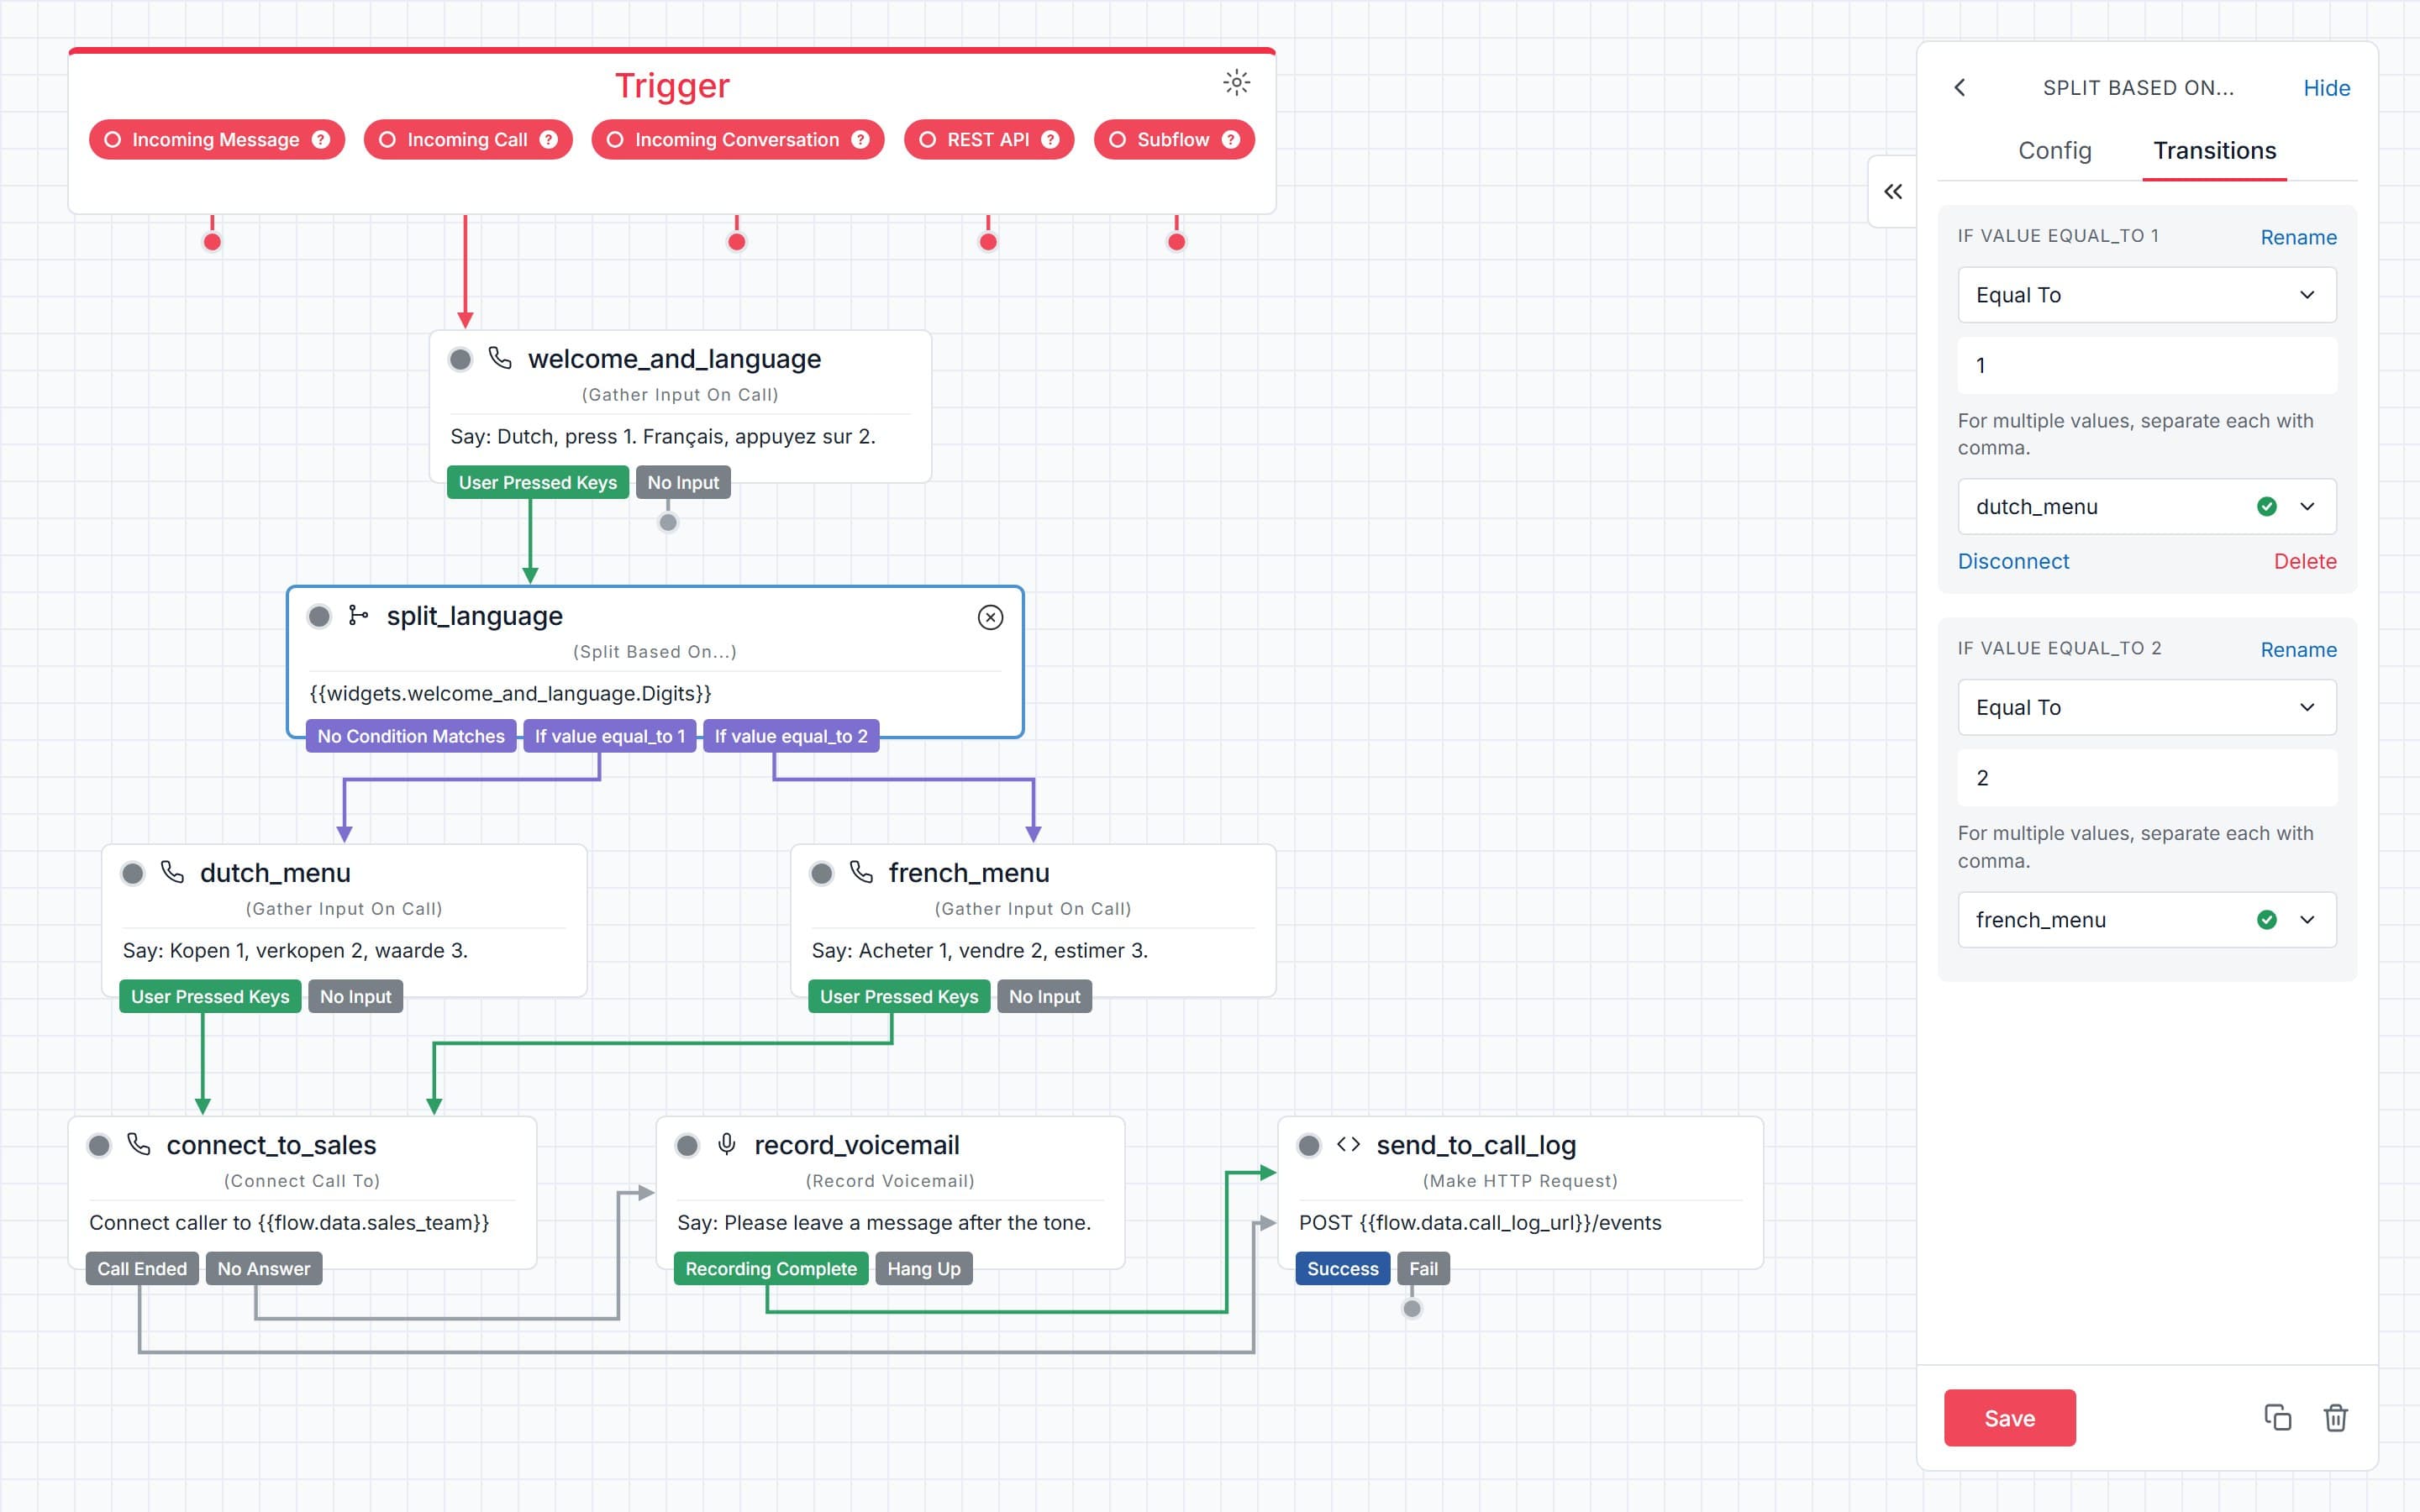Delete the first transition condition

click(x=2305, y=562)
